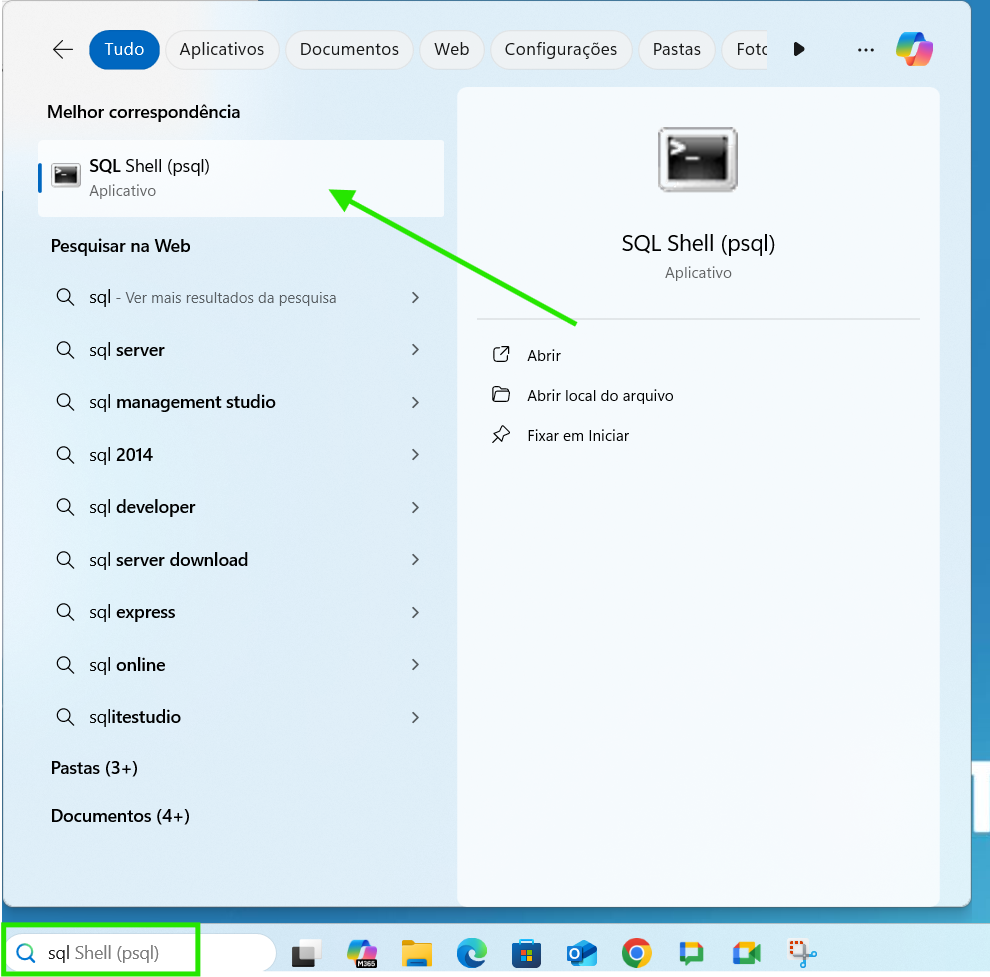This screenshot has height=977, width=990.
Task: Select the 'sql - Ver mais resultados' suggestion
Action: [x=241, y=297]
